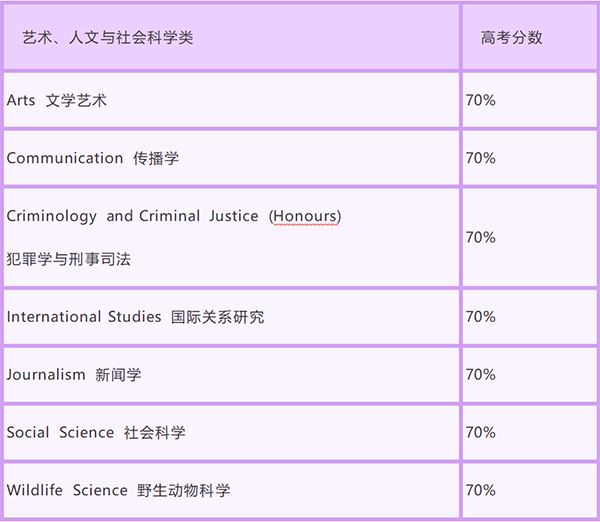Click the Wildlife Science 野生动物科学 cell
Viewport: 600px width, 522px height.
pyautogui.click(x=231, y=490)
